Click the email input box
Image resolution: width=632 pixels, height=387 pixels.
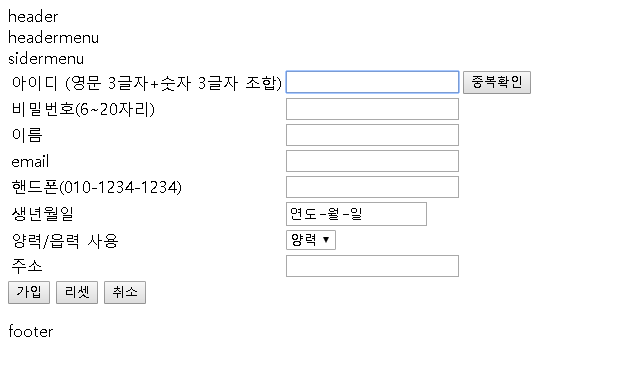[372, 161]
